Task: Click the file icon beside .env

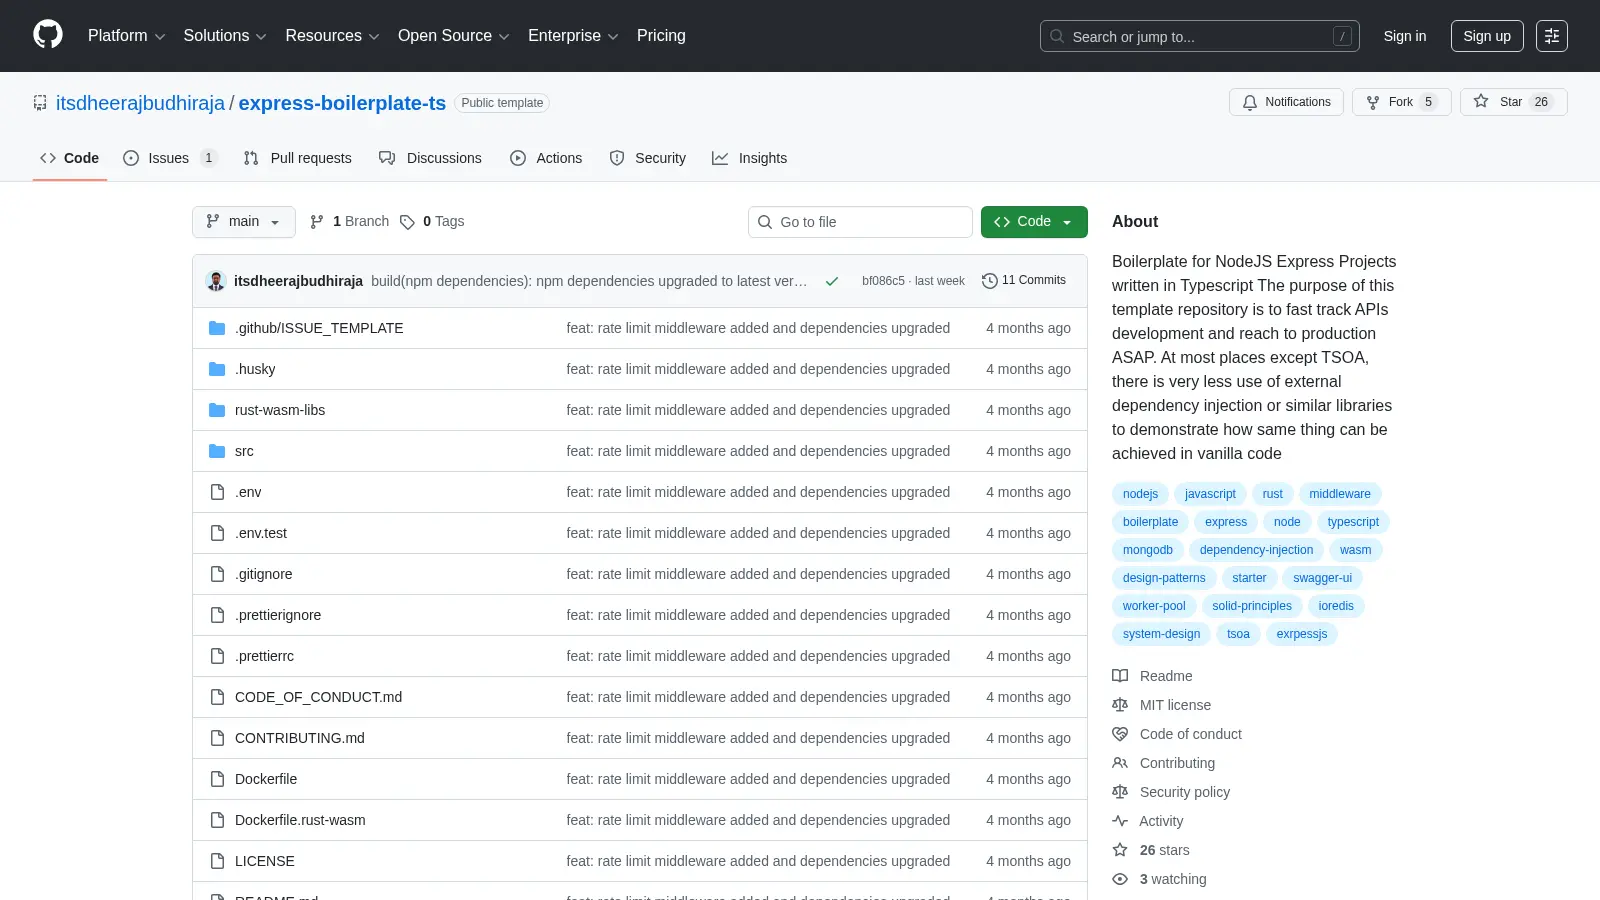Action: pyautogui.click(x=217, y=492)
